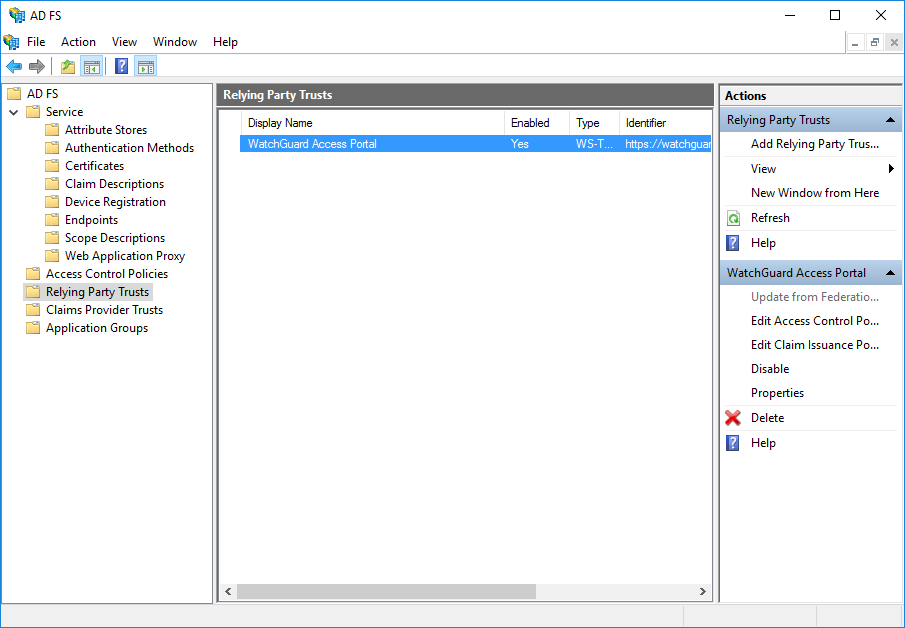Select Claims Provider Trusts in tree
The image size is (905, 628).
click(104, 310)
